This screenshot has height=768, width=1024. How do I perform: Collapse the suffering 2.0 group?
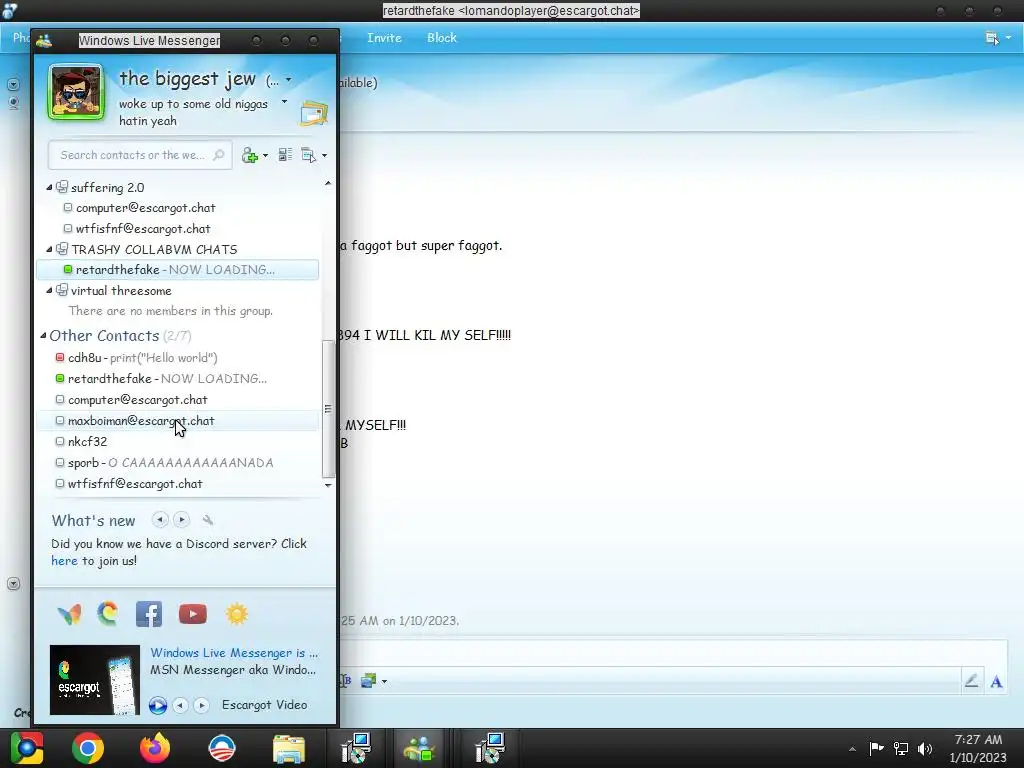49,187
